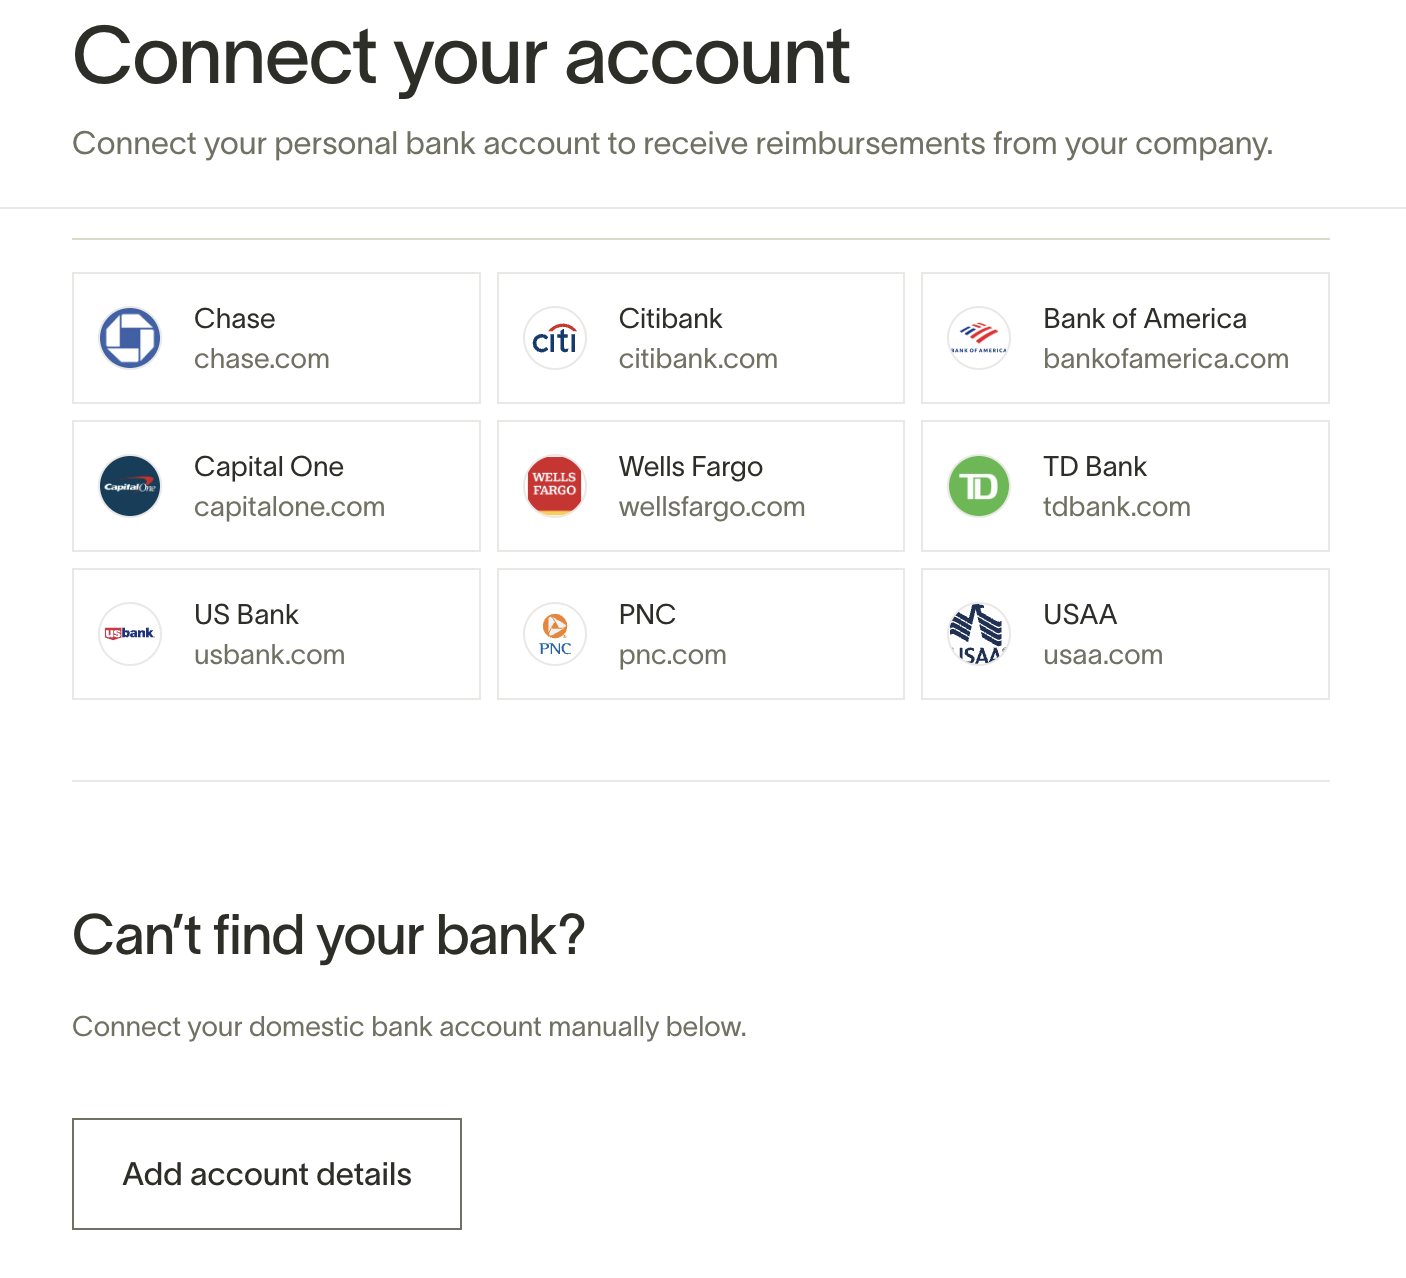Choose the Capital One name label
The height and width of the screenshot is (1278, 1406).
coord(269,467)
